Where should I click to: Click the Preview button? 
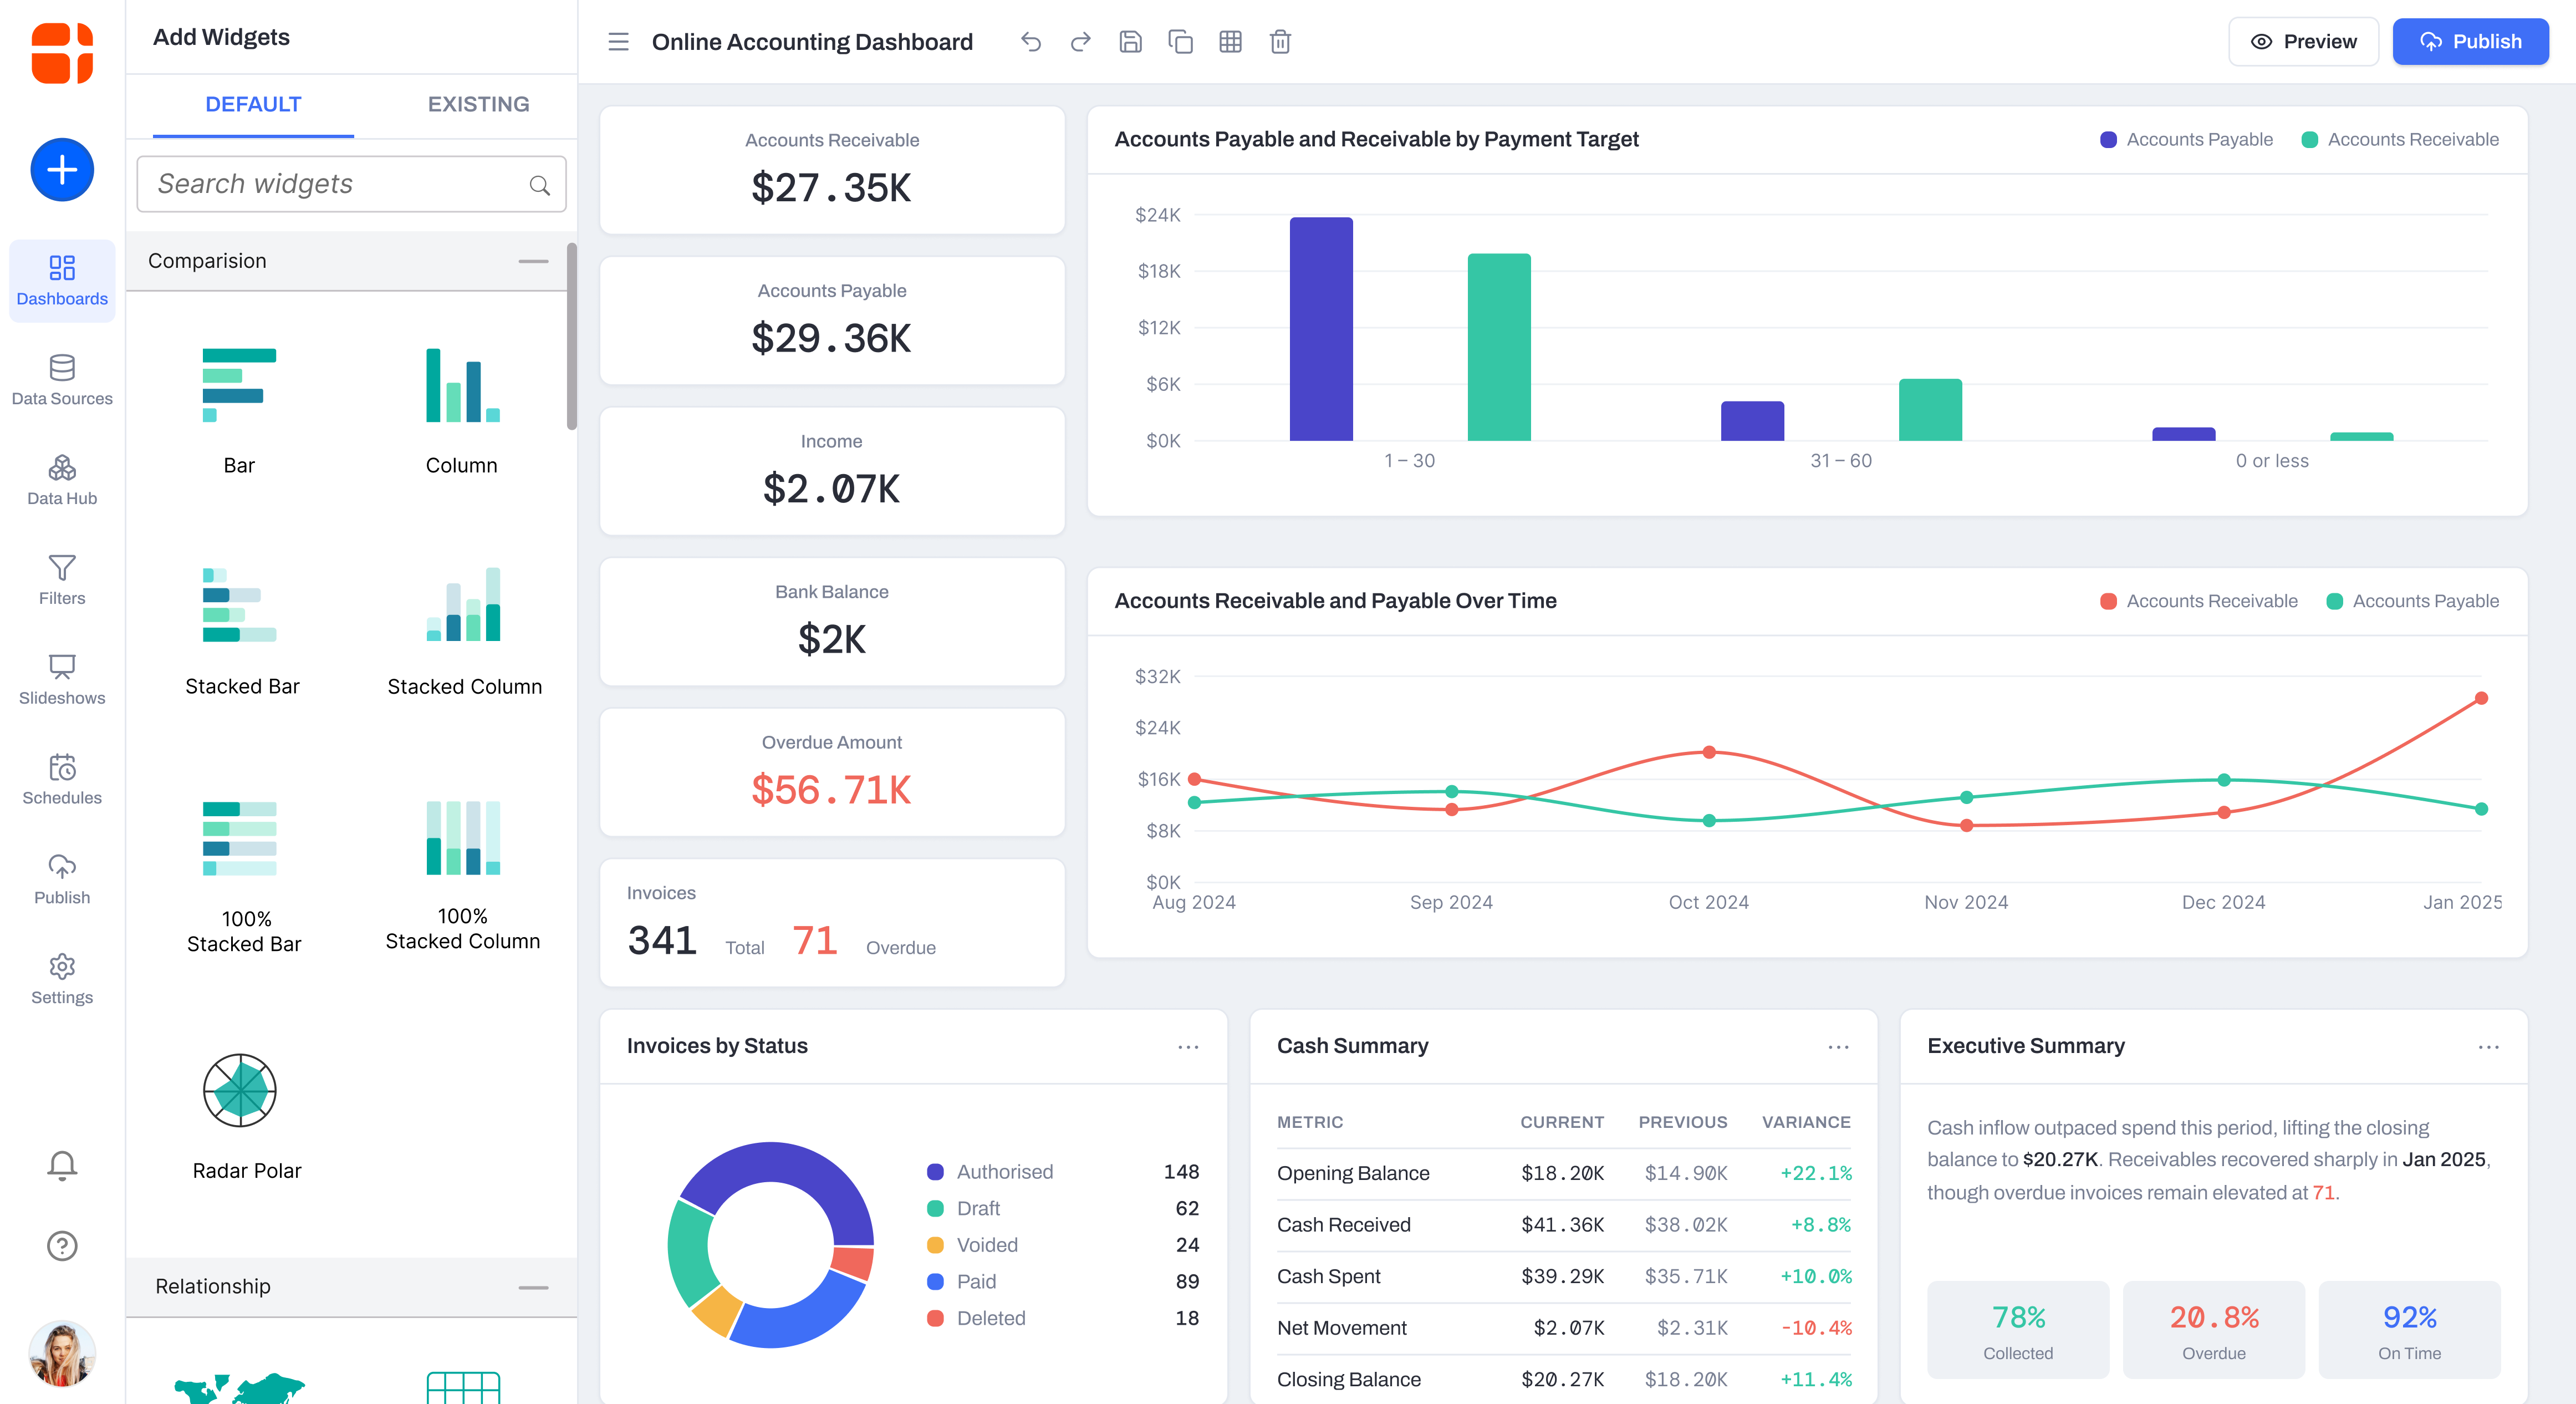click(x=2303, y=42)
